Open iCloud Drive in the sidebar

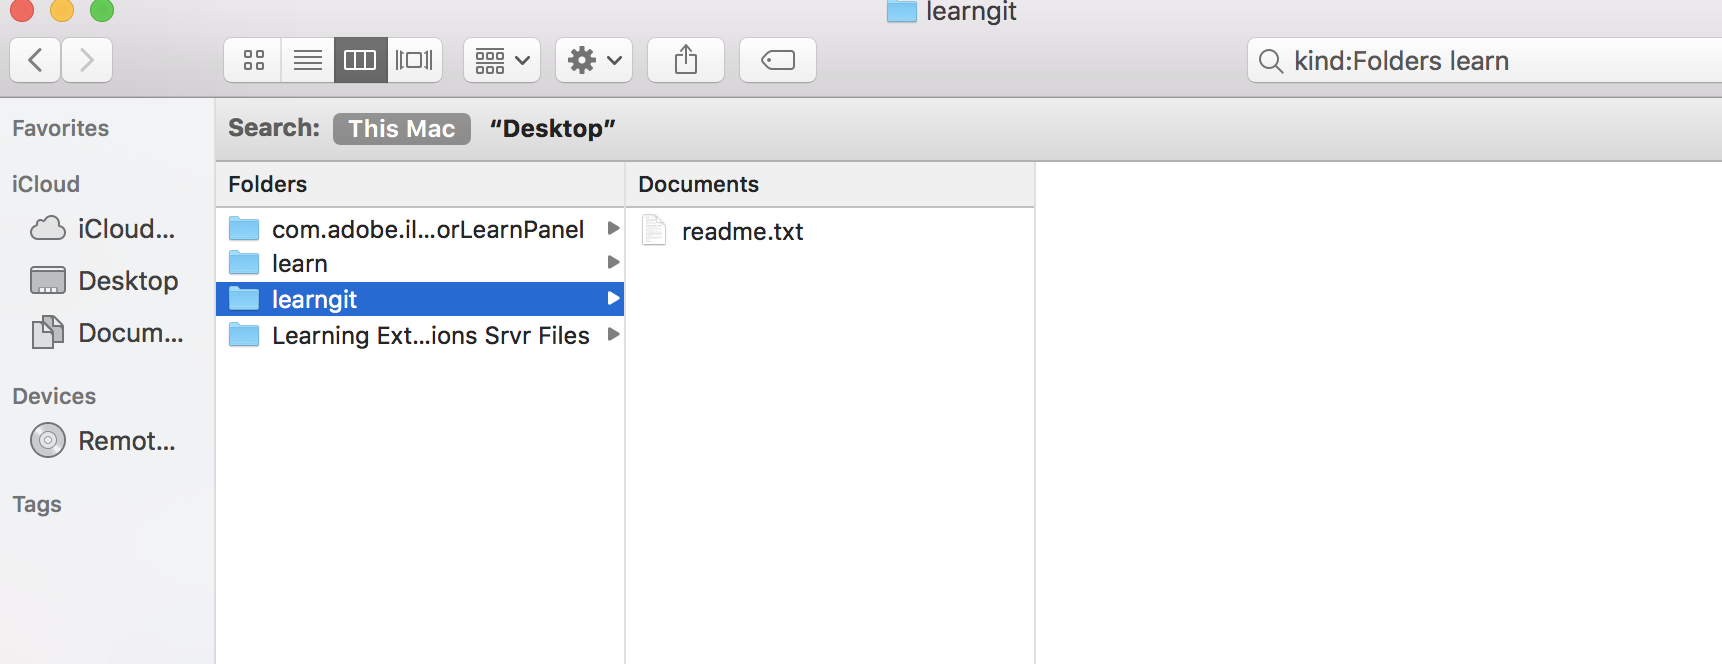126,229
